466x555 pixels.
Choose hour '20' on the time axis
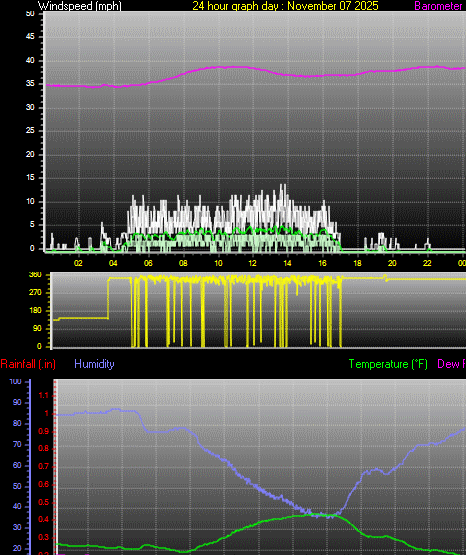[x=392, y=263]
